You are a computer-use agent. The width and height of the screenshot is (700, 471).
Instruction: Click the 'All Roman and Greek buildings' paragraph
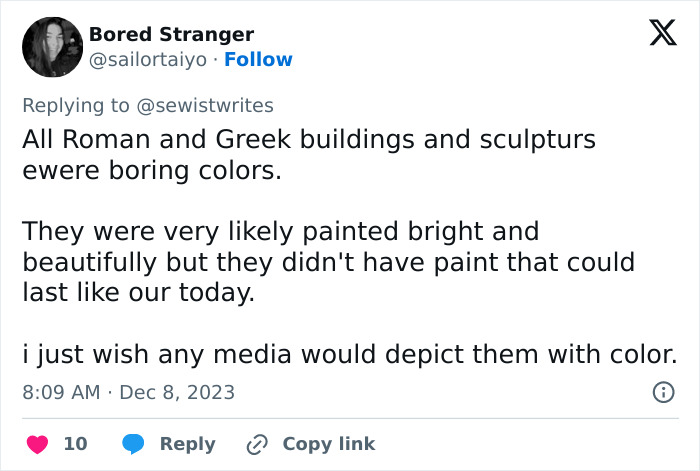[308, 154]
